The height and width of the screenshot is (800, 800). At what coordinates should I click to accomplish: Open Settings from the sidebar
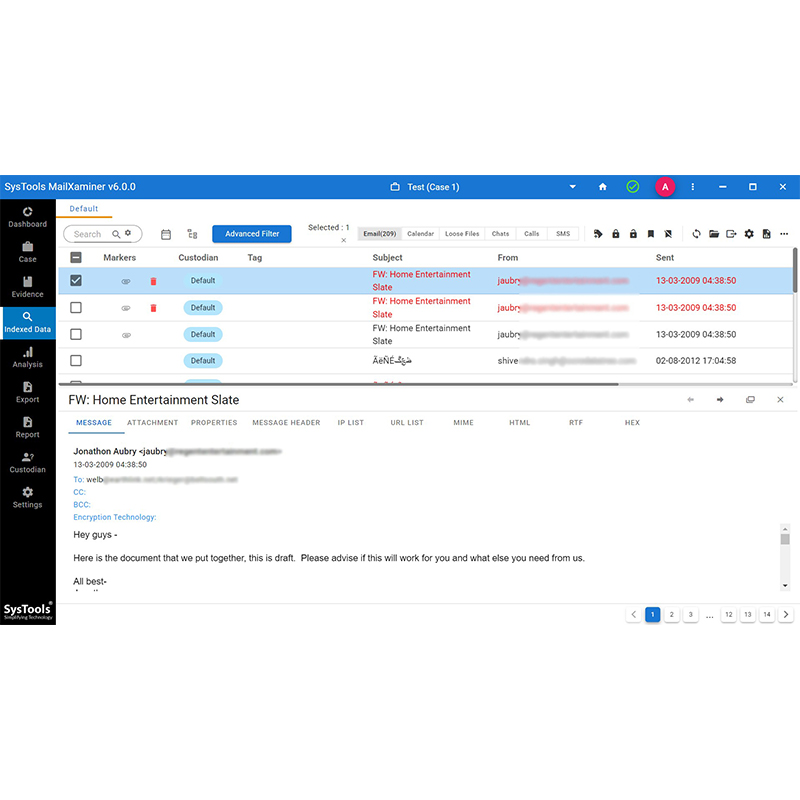pyautogui.click(x=28, y=498)
